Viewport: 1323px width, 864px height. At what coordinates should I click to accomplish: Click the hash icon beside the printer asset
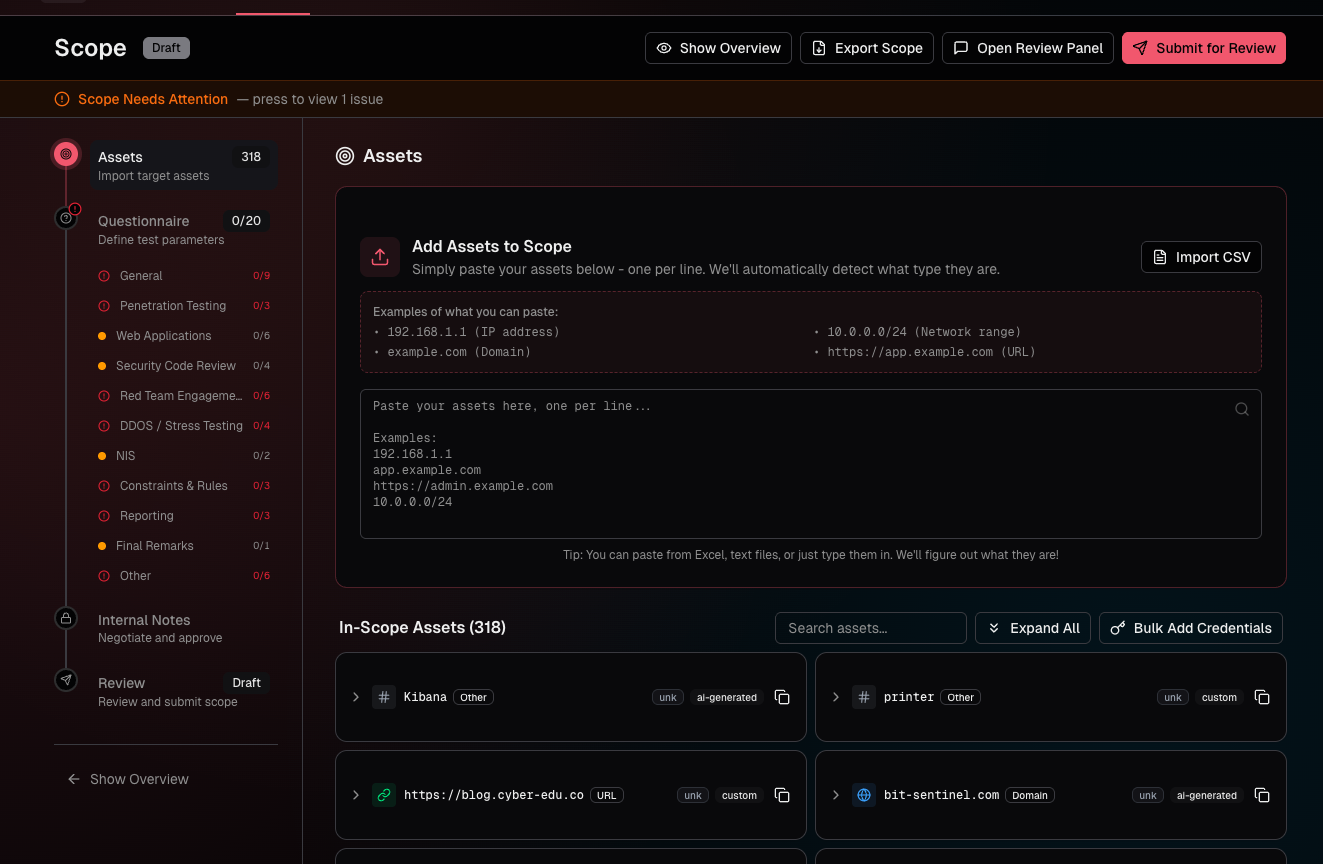[x=864, y=697]
